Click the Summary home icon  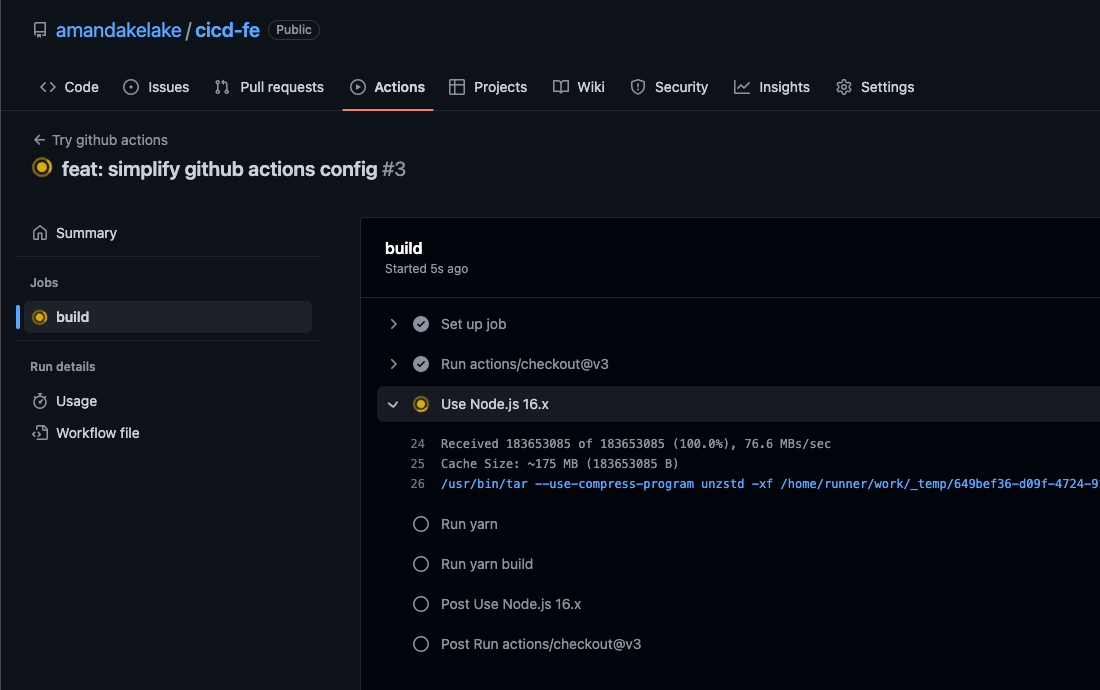(40, 233)
